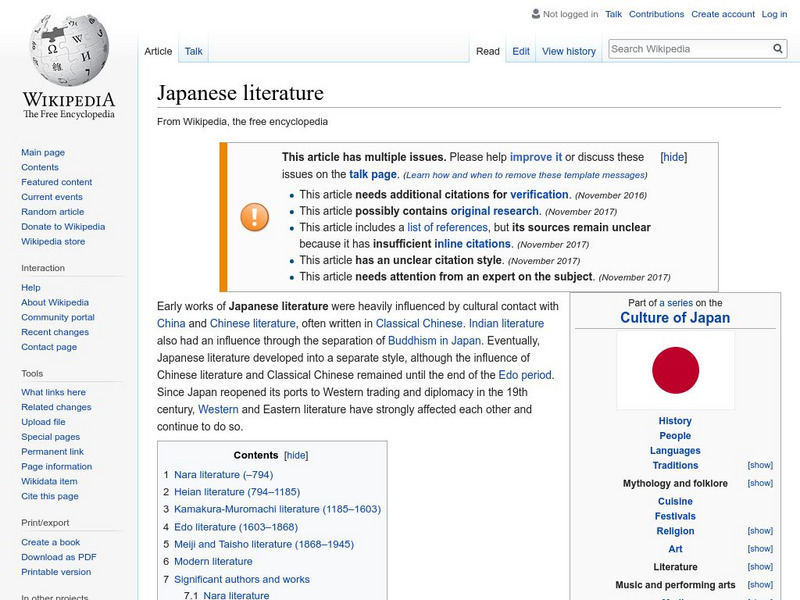
Task: Expand the Traditions section
Action: pyautogui.click(x=761, y=465)
